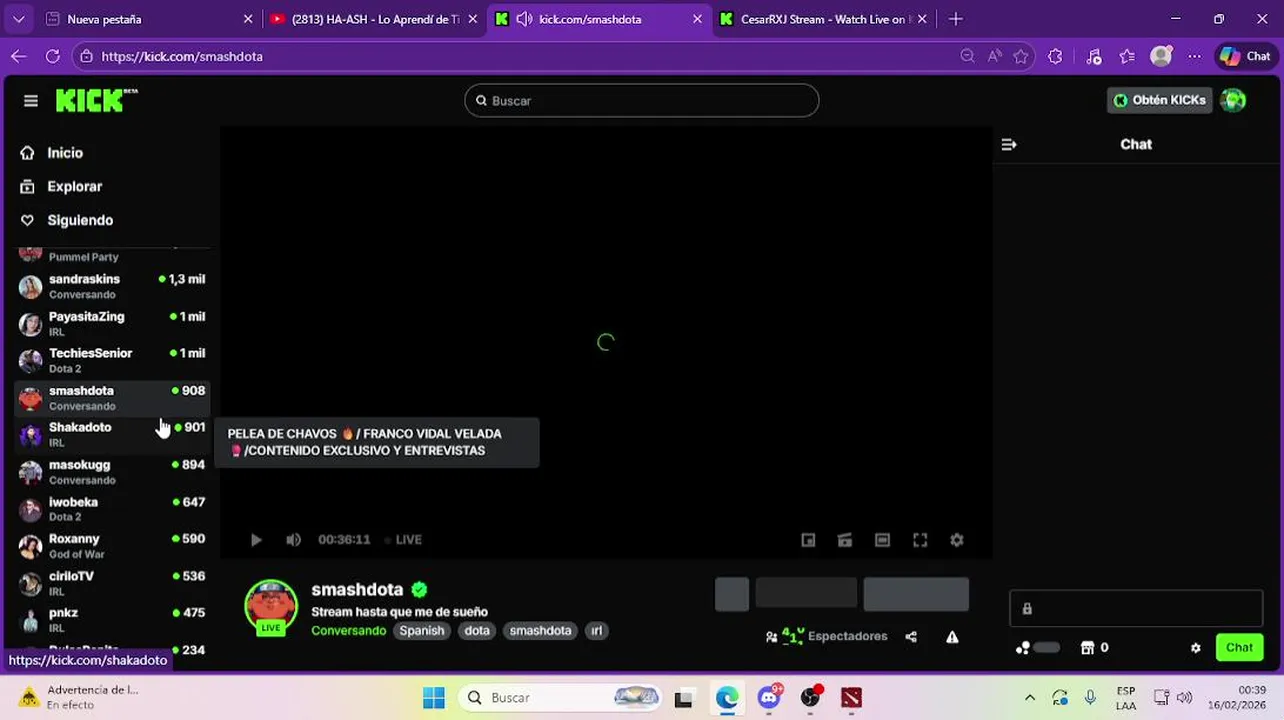This screenshot has height=720, width=1284.
Task: Create a clip with clapperboard icon
Action: 845,540
